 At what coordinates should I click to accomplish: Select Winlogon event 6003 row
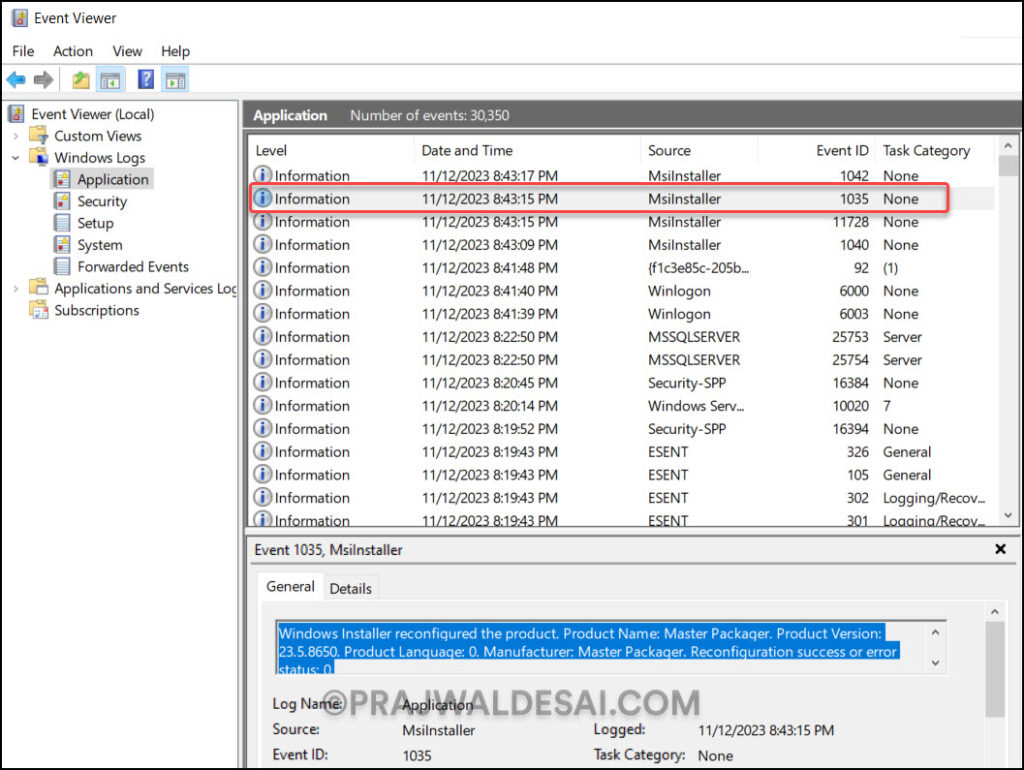[x=622, y=313]
